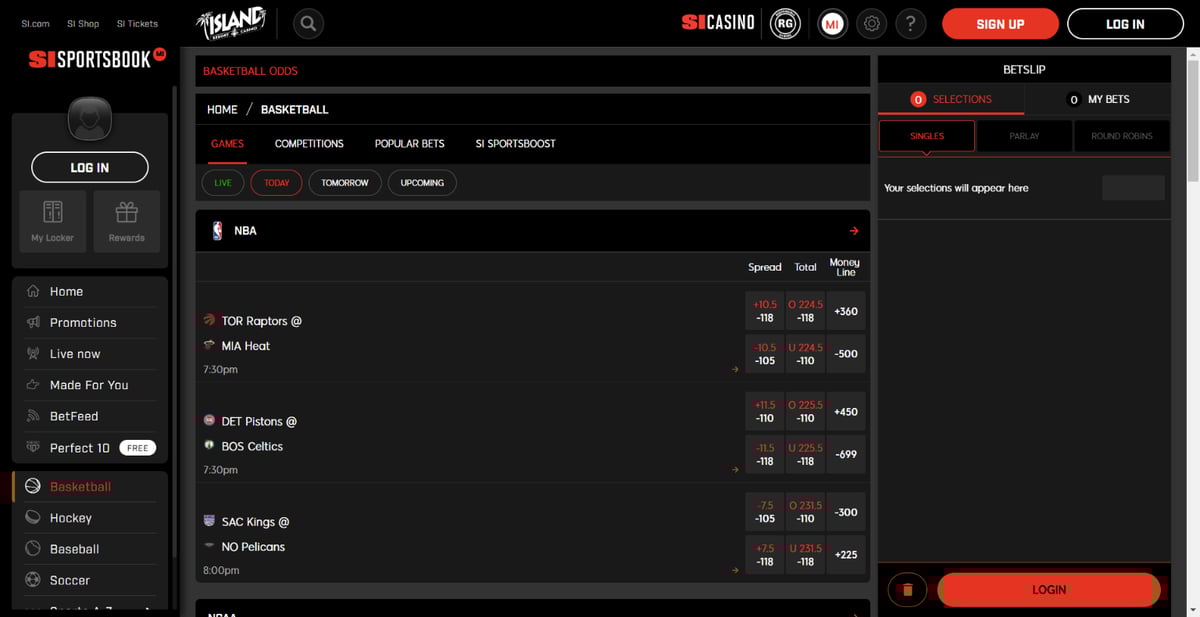Click the Perfect 10 icon
The image size is (1200, 617).
[32, 448]
